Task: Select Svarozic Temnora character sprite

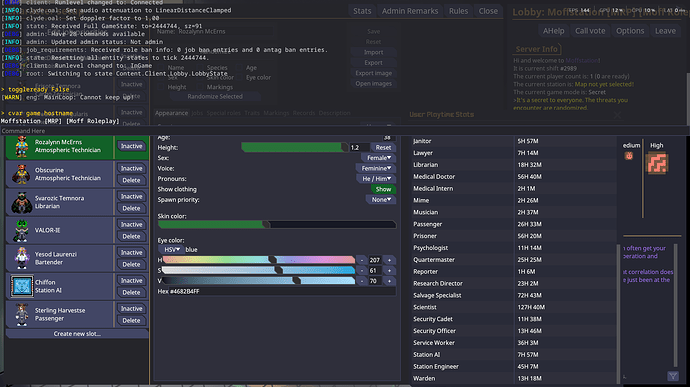Action: [21, 203]
